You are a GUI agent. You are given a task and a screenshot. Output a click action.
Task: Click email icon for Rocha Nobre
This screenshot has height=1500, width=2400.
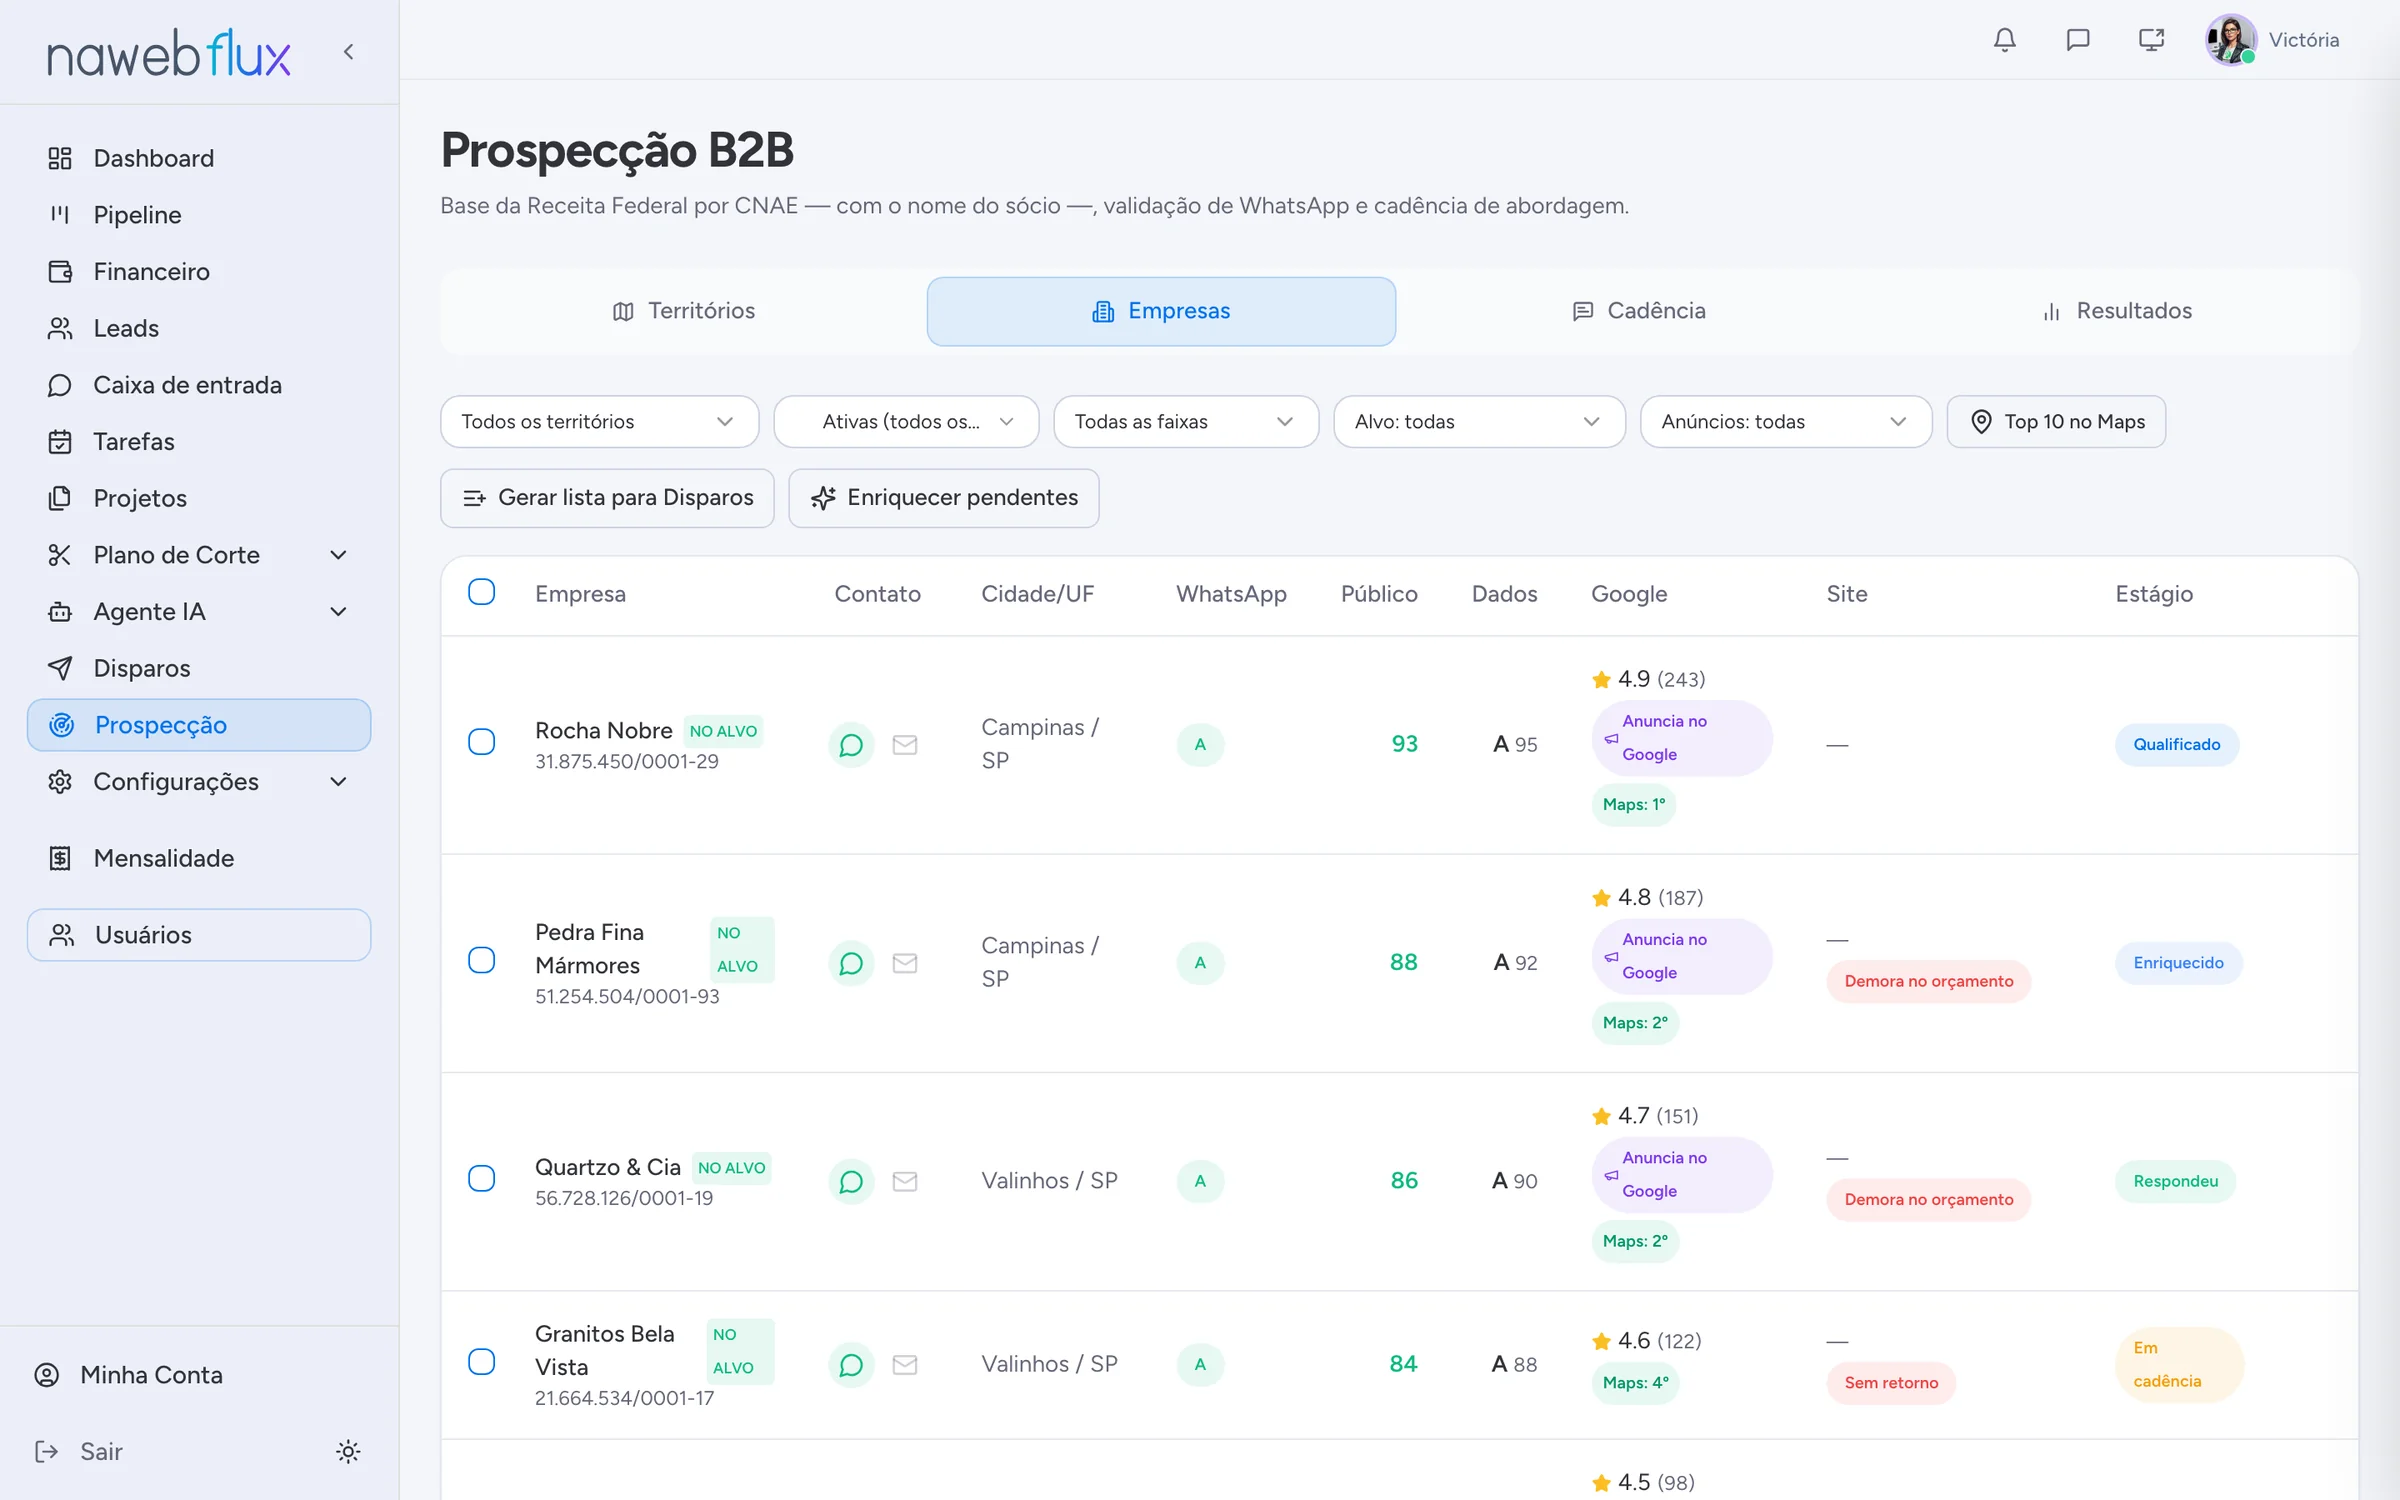pyautogui.click(x=905, y=745)
